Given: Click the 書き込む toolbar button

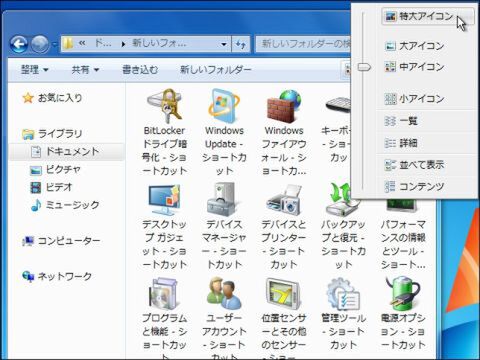Looking at the screenshot, I should (x=140, y=70).
